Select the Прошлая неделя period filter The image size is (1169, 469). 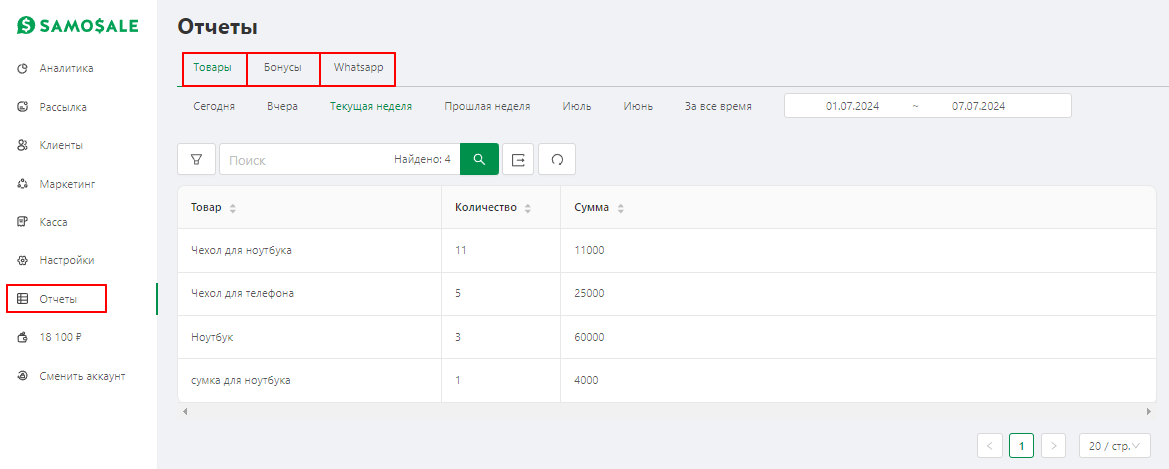pyautogui.click(x=488, y=106)
